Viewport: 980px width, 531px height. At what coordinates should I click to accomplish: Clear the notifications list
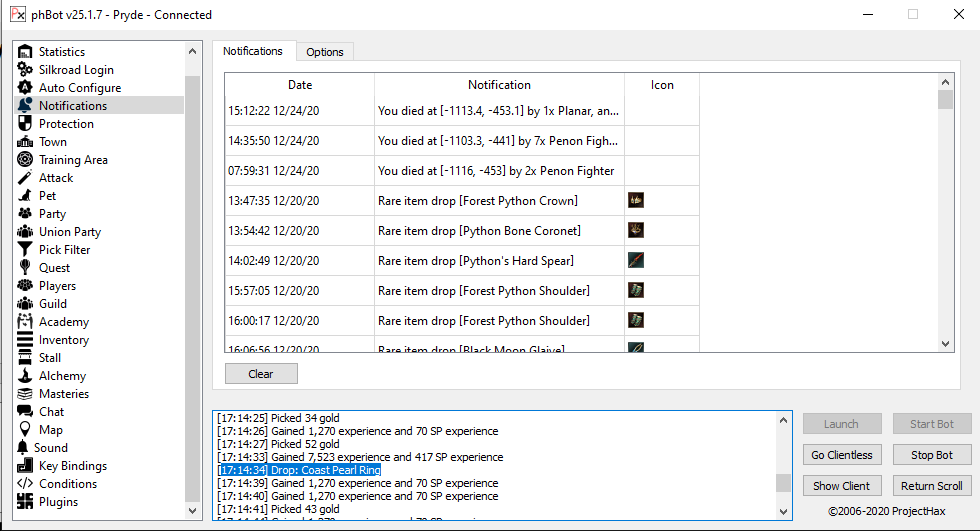[261, 374]
